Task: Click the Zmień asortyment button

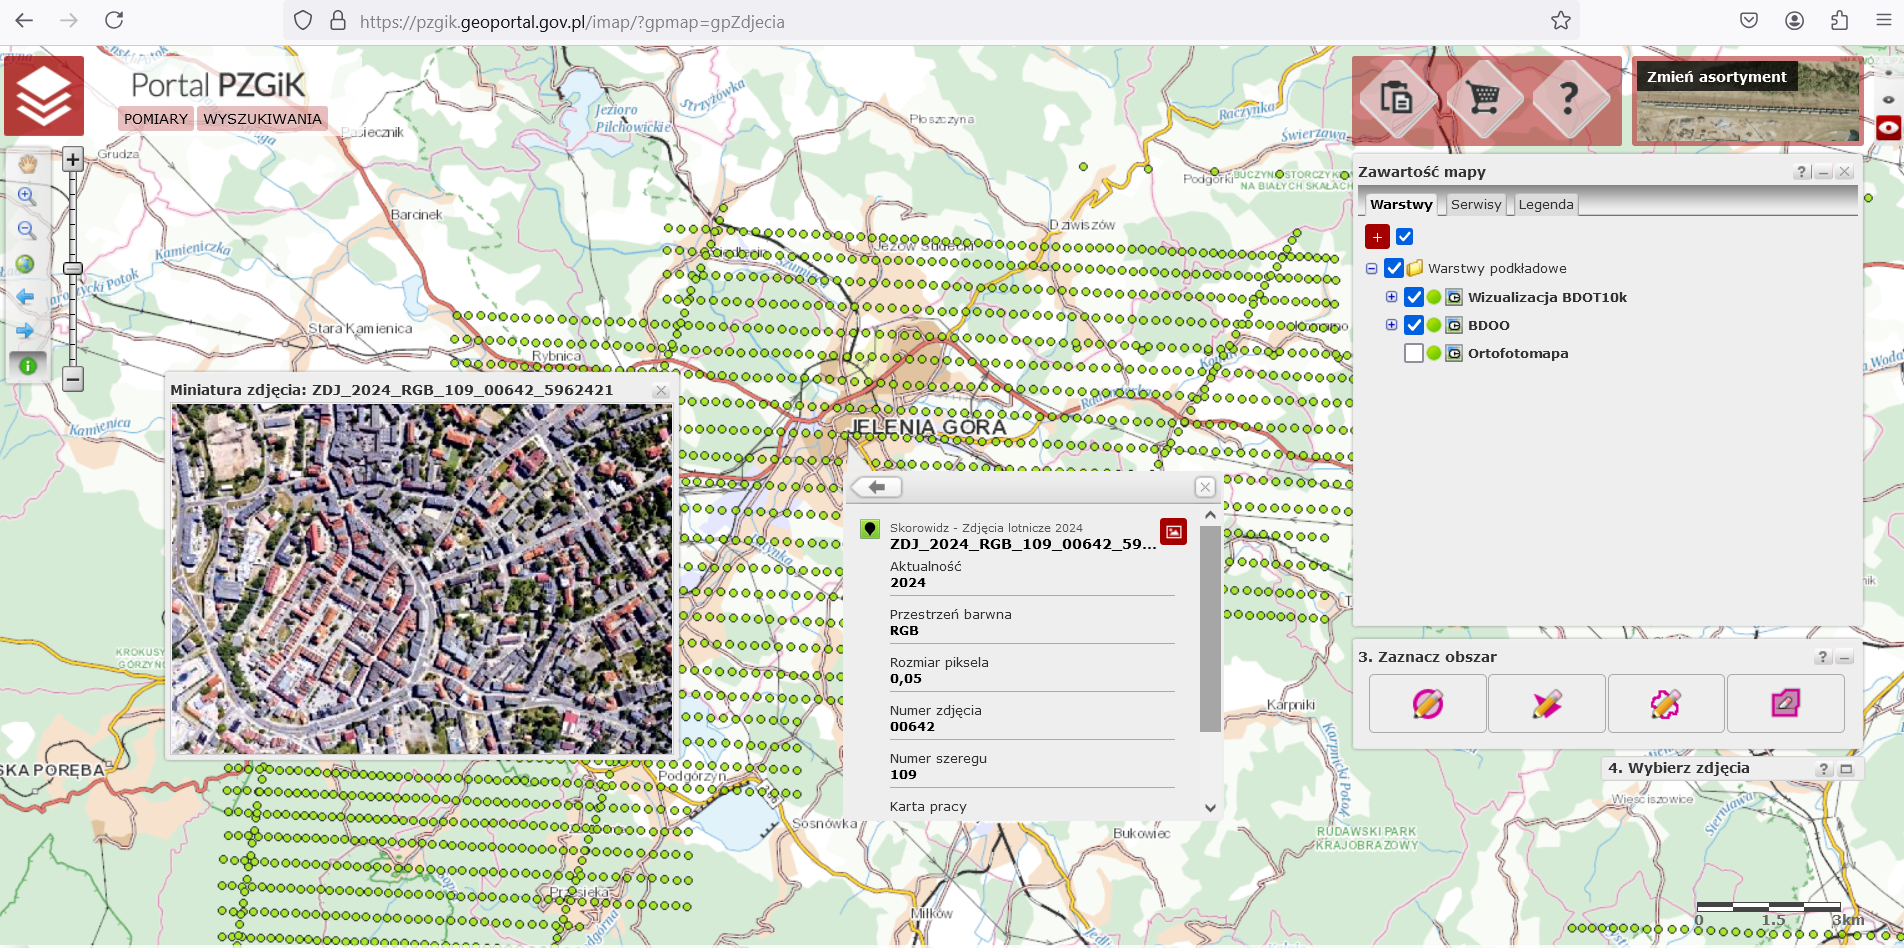Action: coord(1716,77)
